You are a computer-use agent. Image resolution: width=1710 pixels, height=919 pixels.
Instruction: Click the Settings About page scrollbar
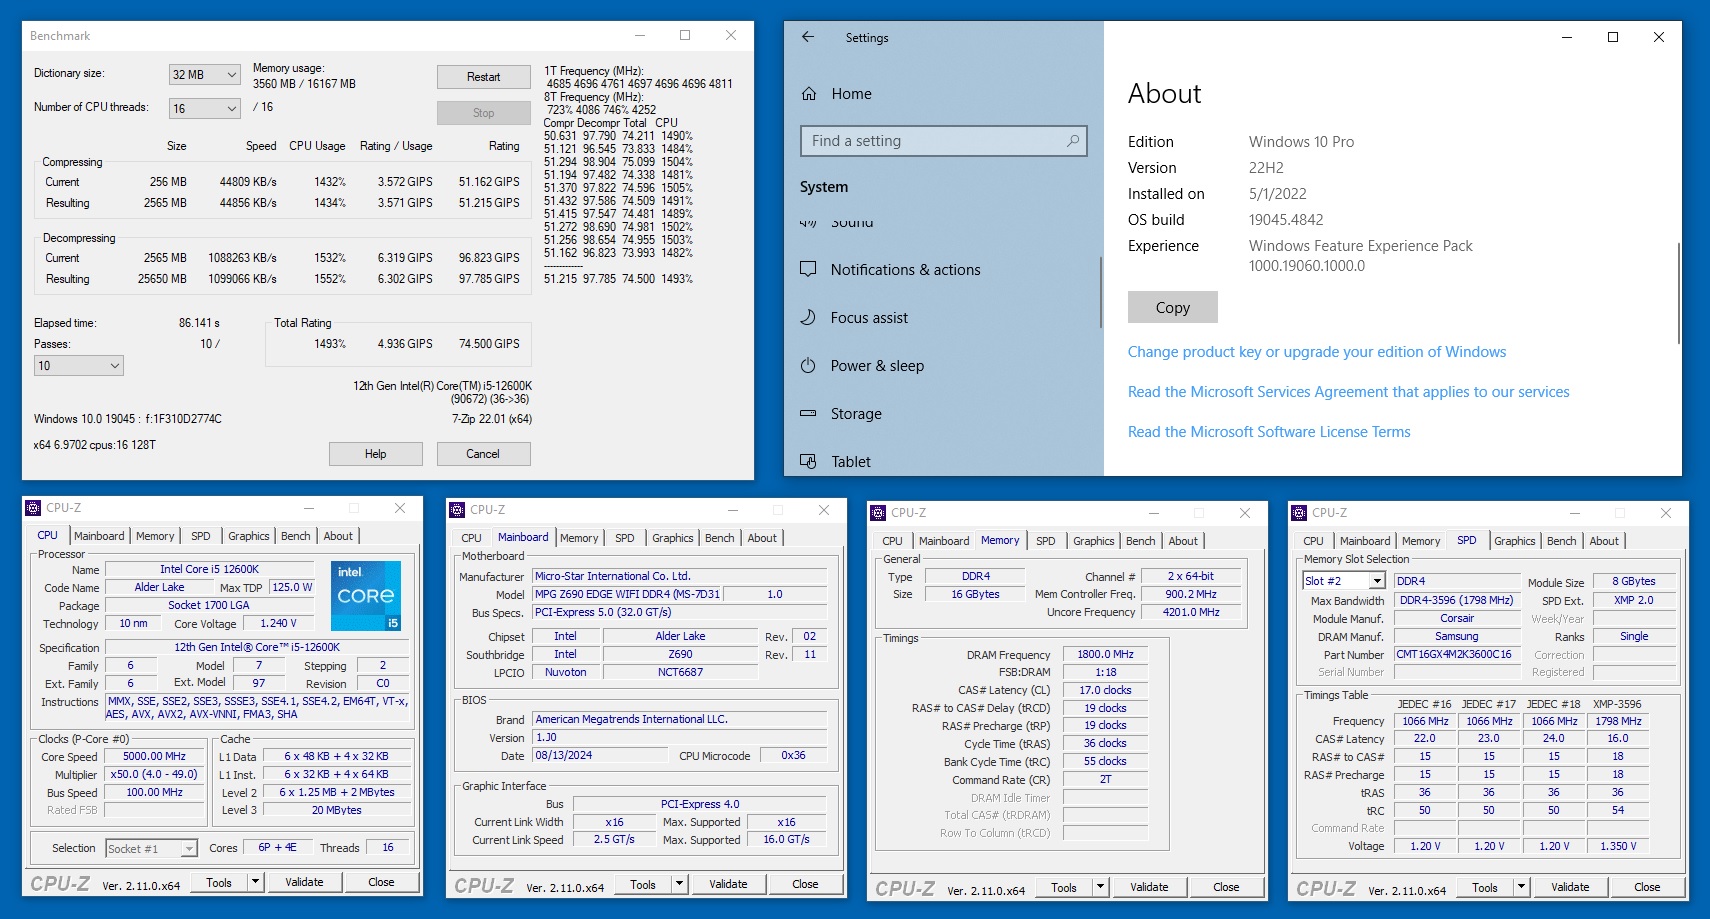click(1679, 293)
